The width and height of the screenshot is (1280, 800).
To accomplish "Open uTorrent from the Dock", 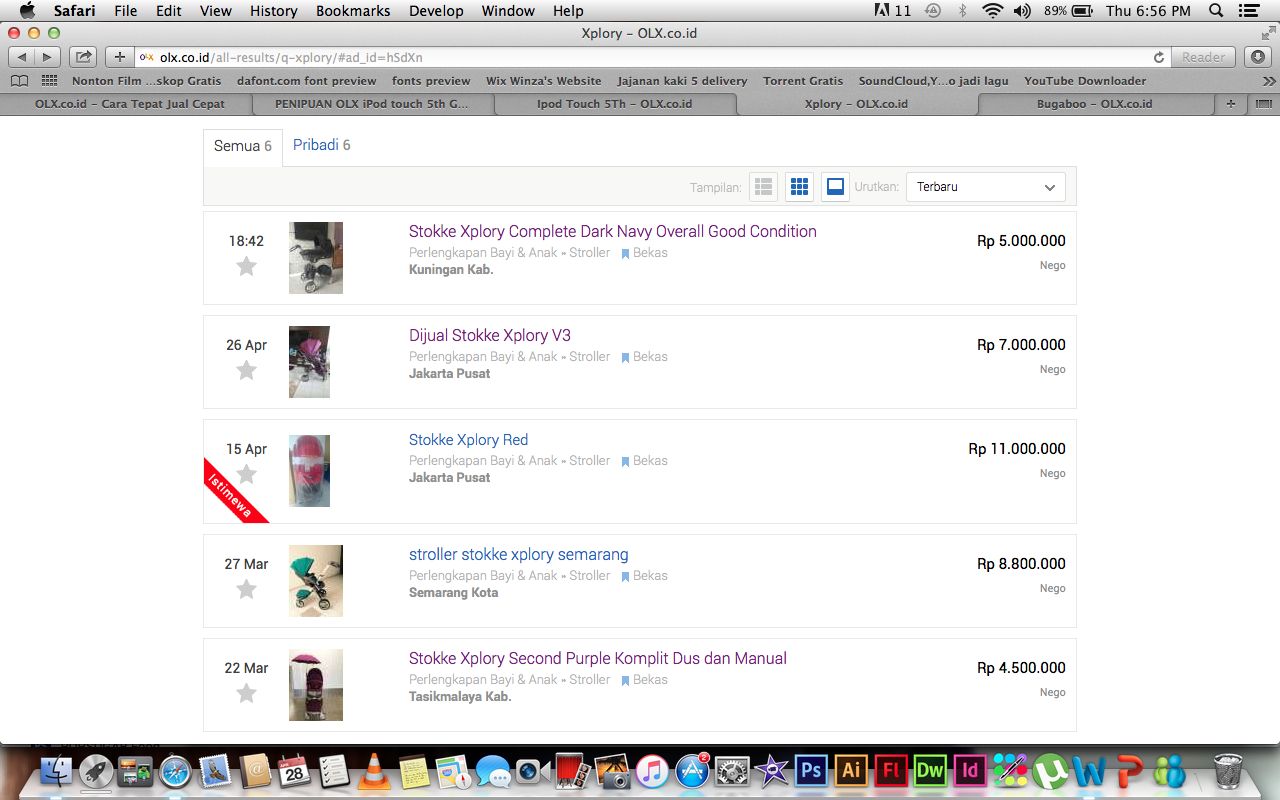I will pos(1050,771).
